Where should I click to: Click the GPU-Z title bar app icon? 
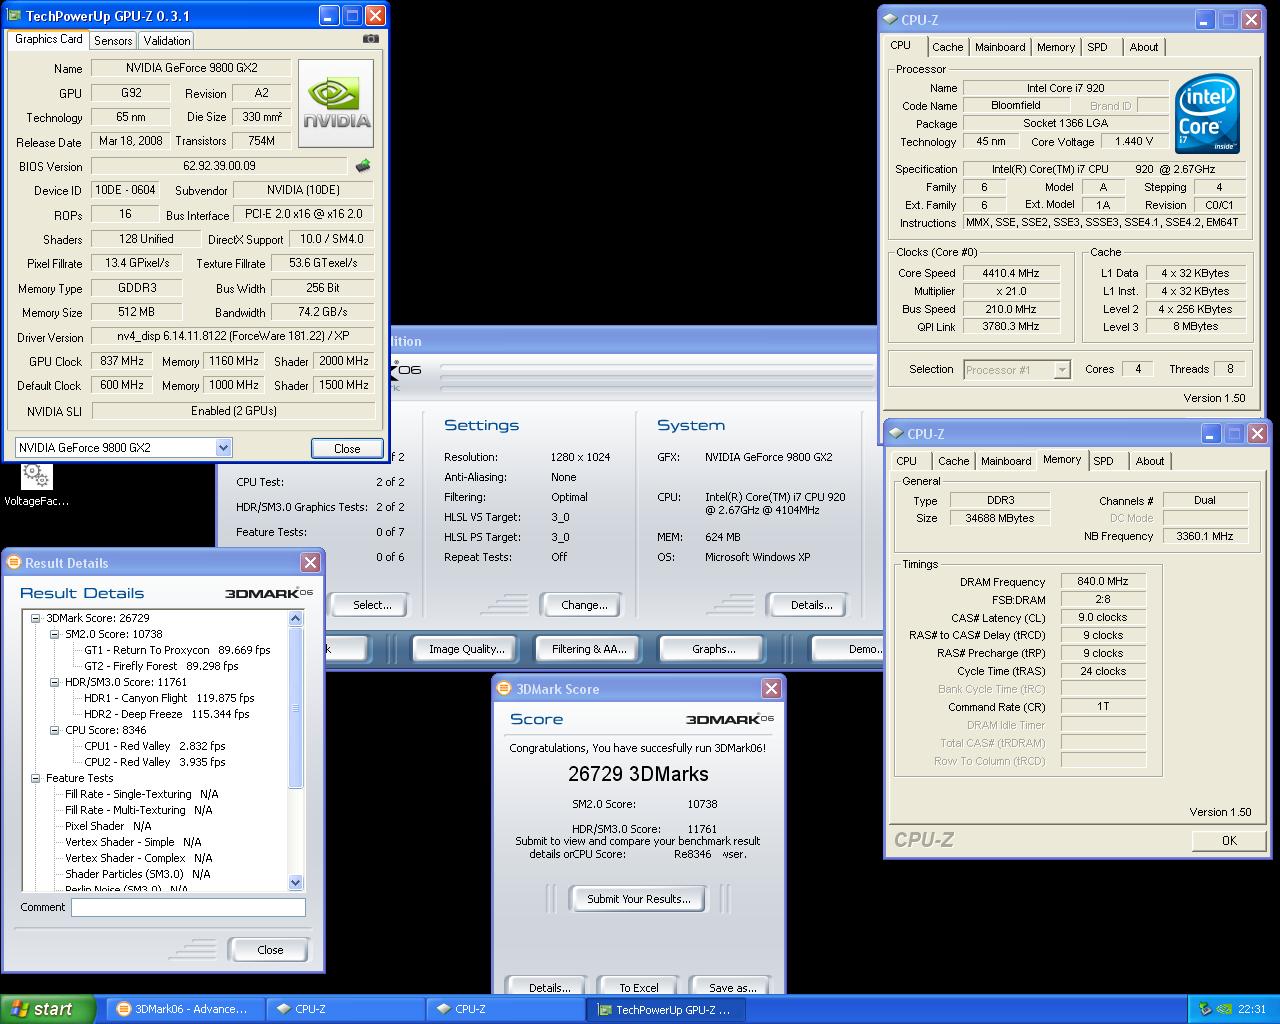point(14,16)
